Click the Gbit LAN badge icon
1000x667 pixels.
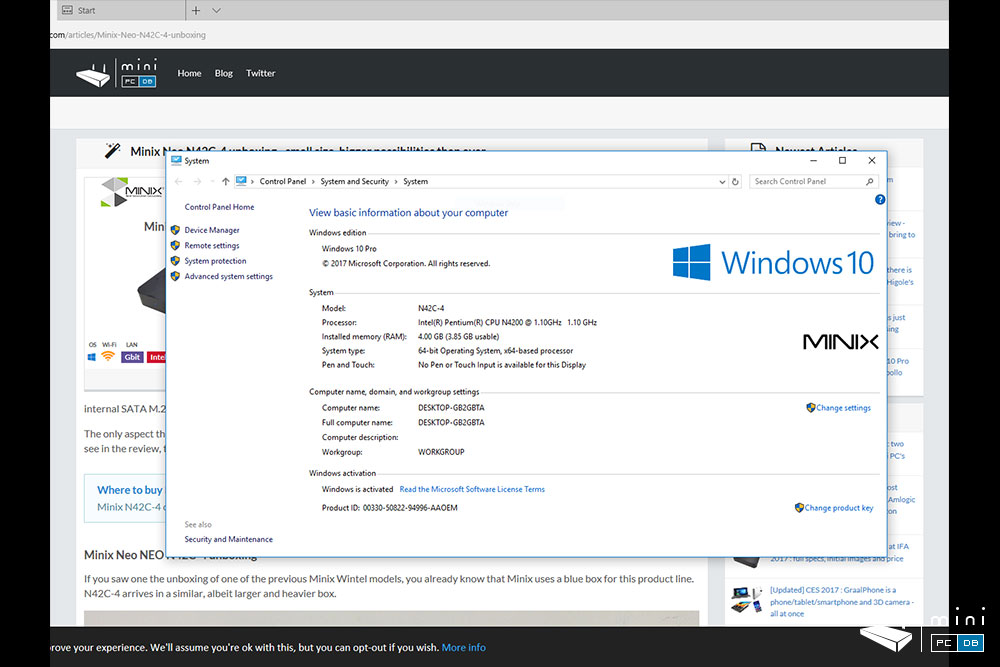pyautogui.click(x=132, y=357)
